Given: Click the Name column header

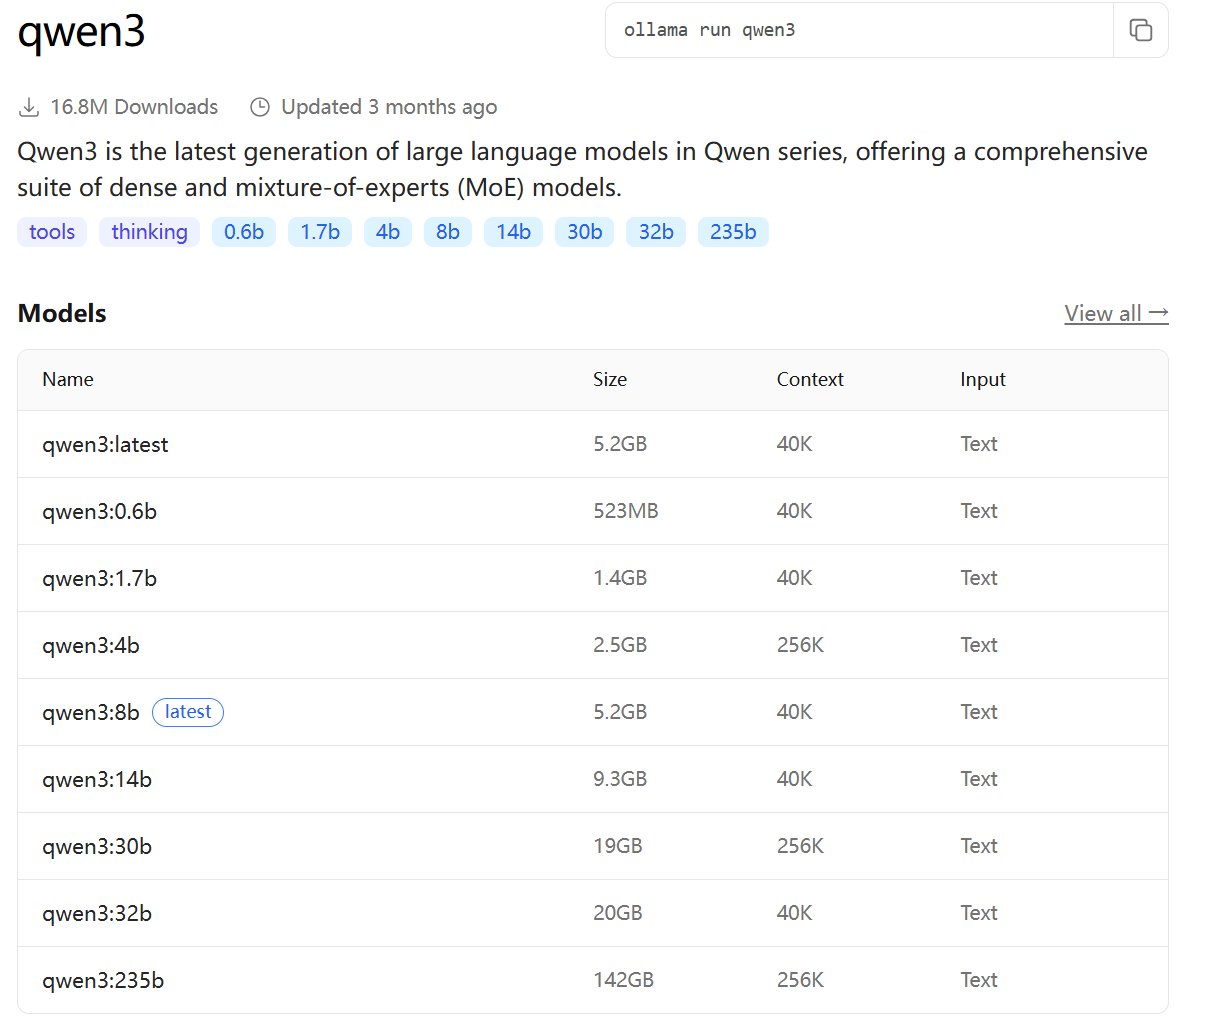Looking at the screenshot, I should tap(68, 380).
